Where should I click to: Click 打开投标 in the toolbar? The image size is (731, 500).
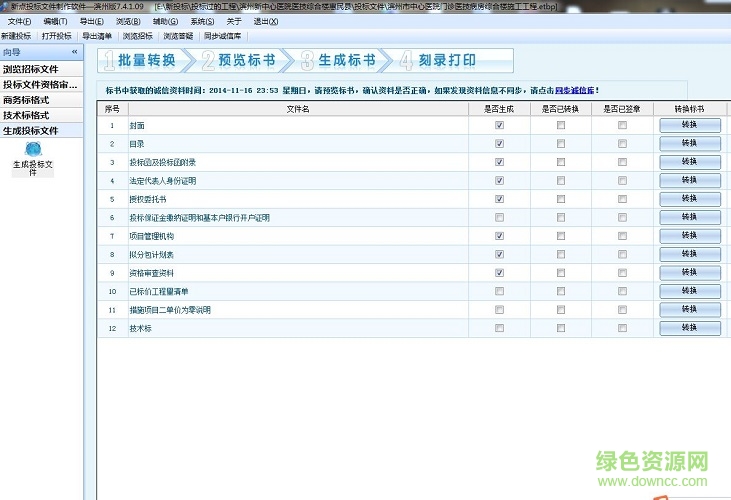pos(56,36)
